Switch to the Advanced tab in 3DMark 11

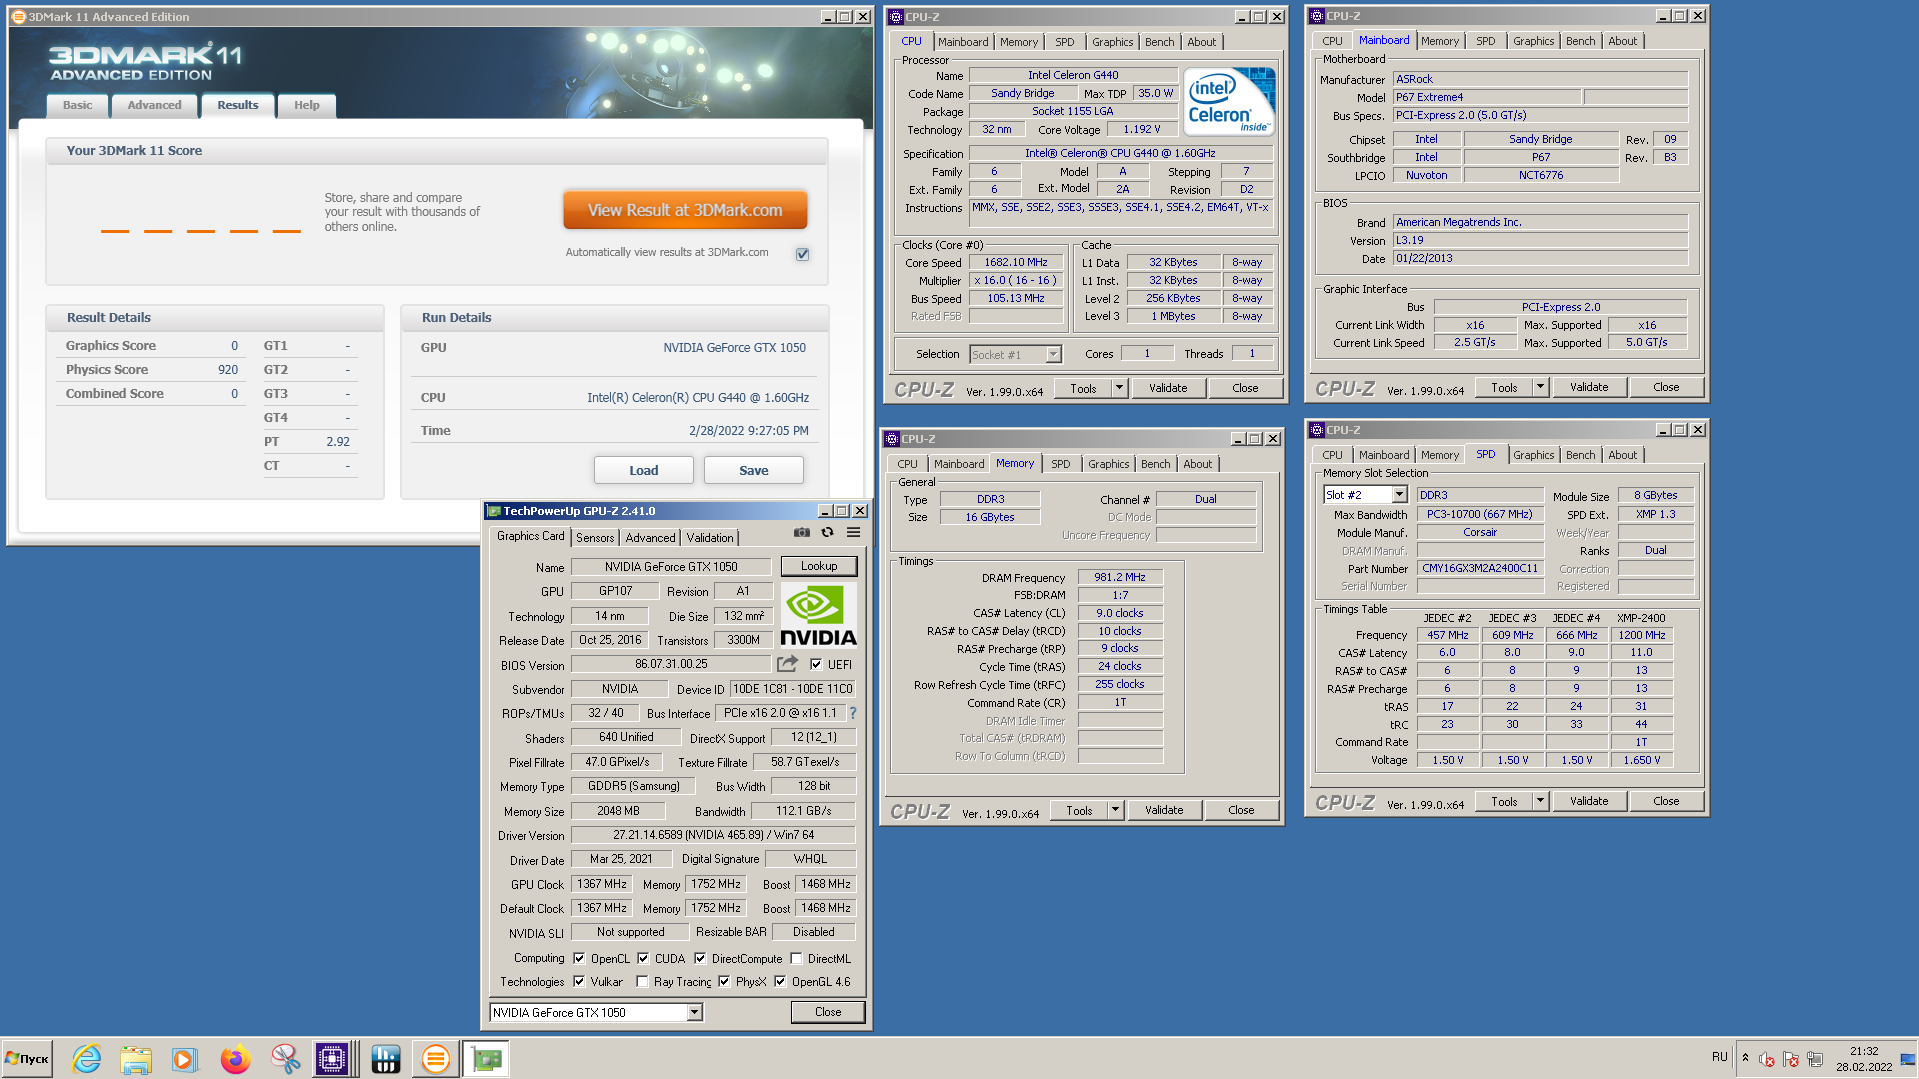coord(154,105)
